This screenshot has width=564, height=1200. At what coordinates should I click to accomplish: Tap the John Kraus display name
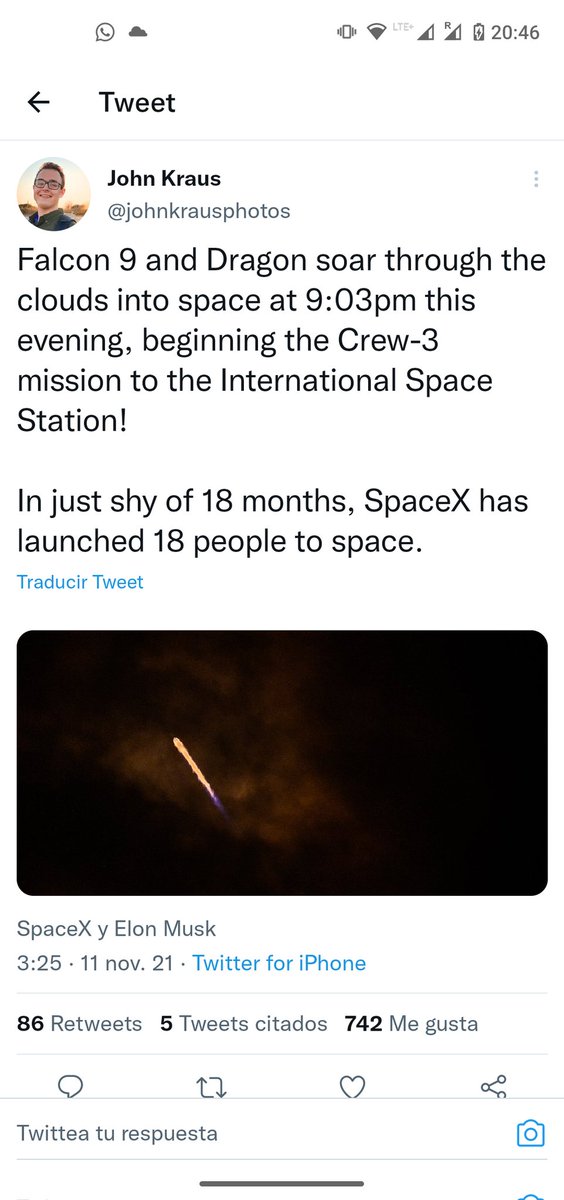pyautogui.click(x=164, y=178)
